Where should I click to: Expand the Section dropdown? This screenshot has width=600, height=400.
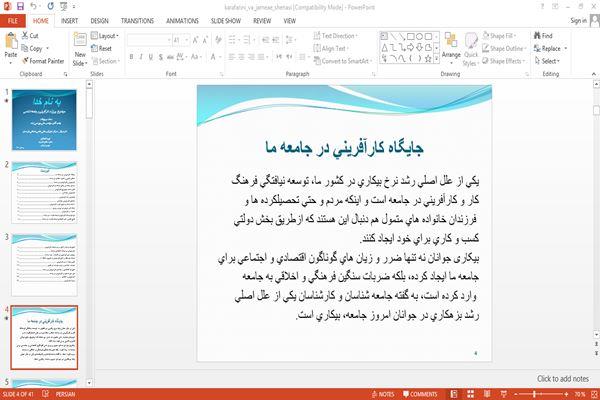click(106, 61)
